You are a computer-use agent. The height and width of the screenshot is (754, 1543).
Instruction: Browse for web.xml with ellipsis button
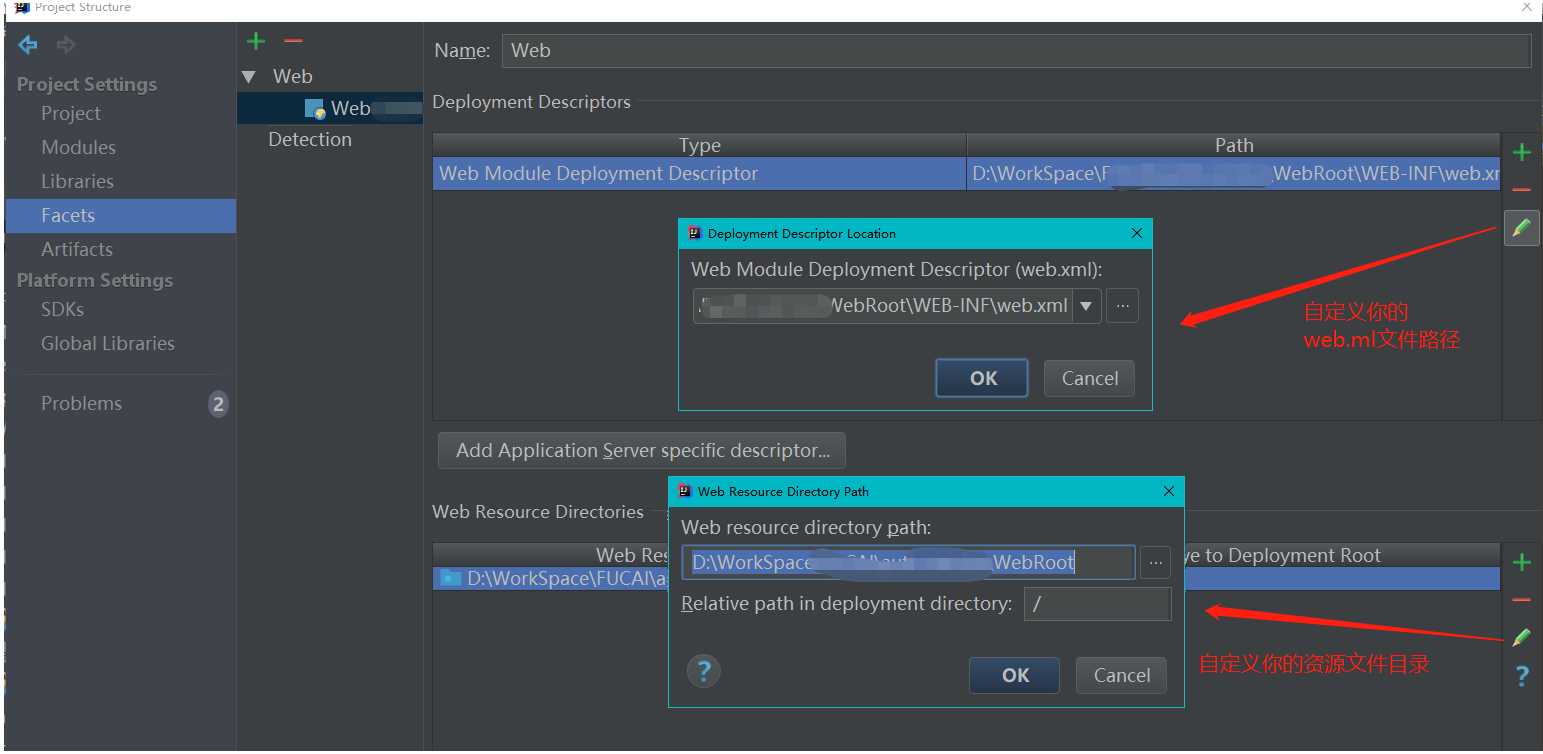tap(1122, 306)
